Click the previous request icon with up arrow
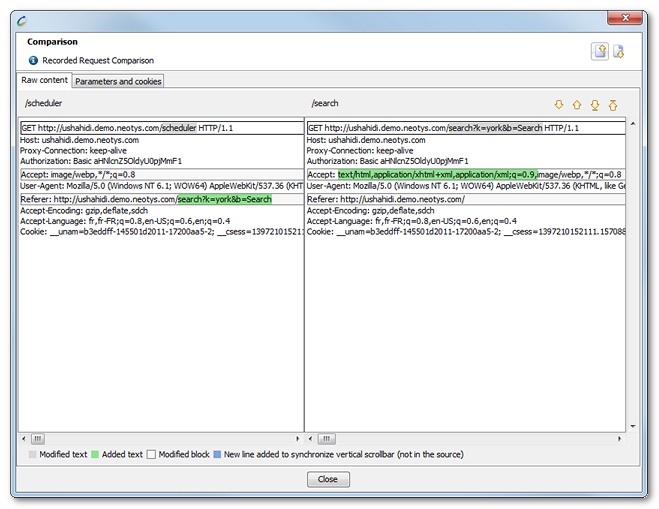 [600, 51]
